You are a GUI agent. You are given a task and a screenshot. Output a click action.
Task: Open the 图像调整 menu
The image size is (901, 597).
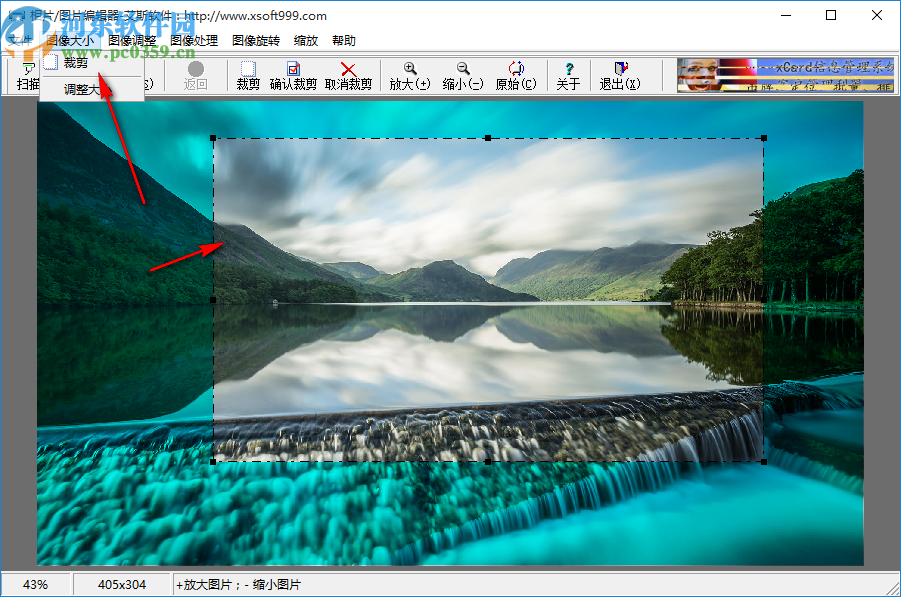(x=132, y=41)
